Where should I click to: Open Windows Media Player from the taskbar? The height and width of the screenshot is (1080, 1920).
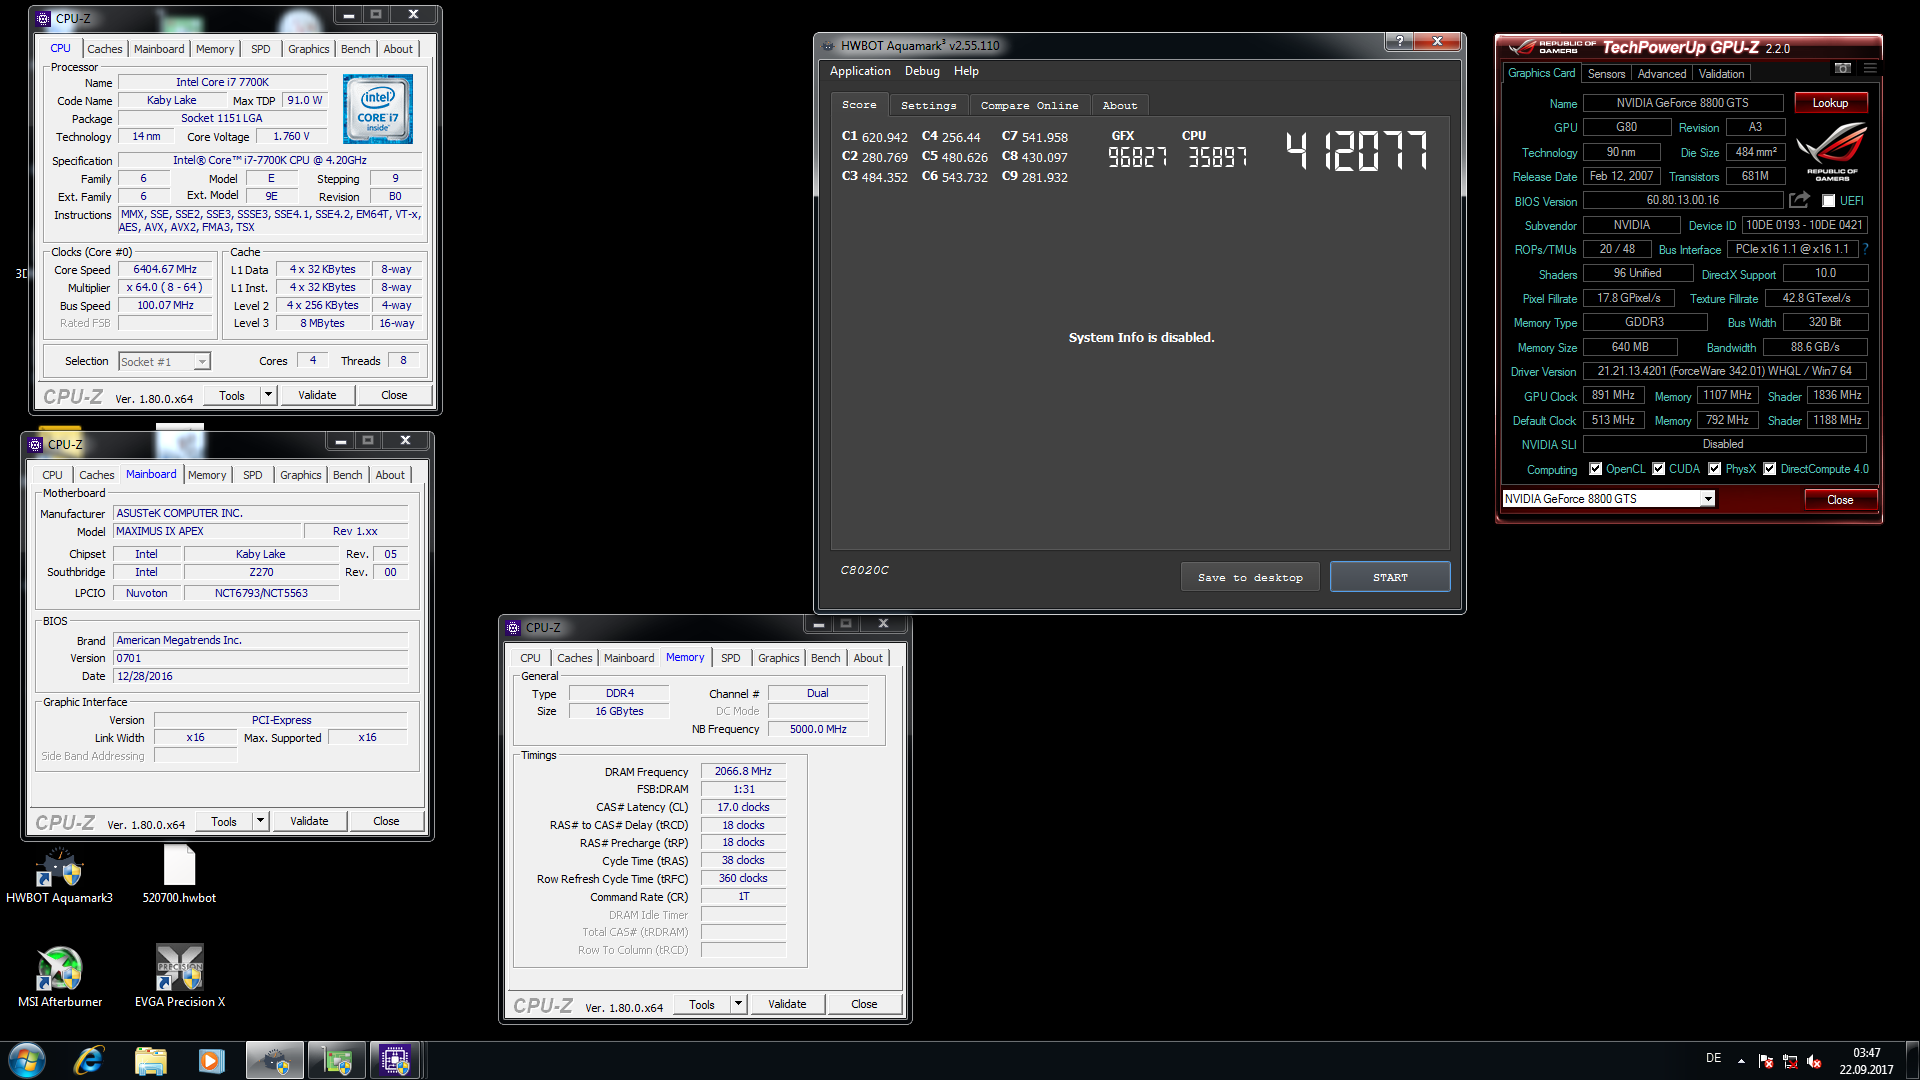click(x=211, y=1060)
